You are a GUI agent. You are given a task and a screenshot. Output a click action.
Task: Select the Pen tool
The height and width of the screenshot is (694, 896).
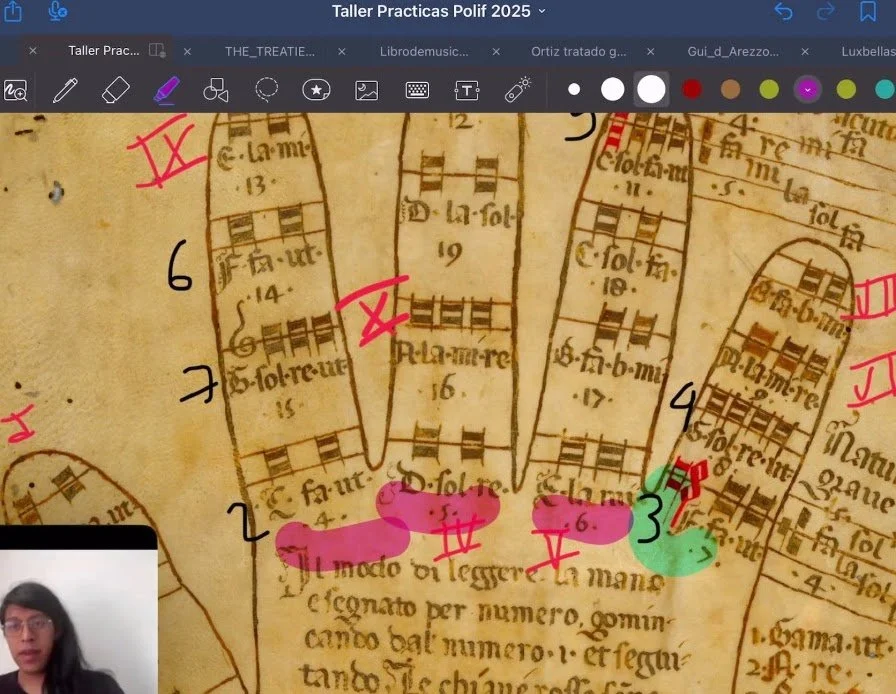[x=65, y=90]
